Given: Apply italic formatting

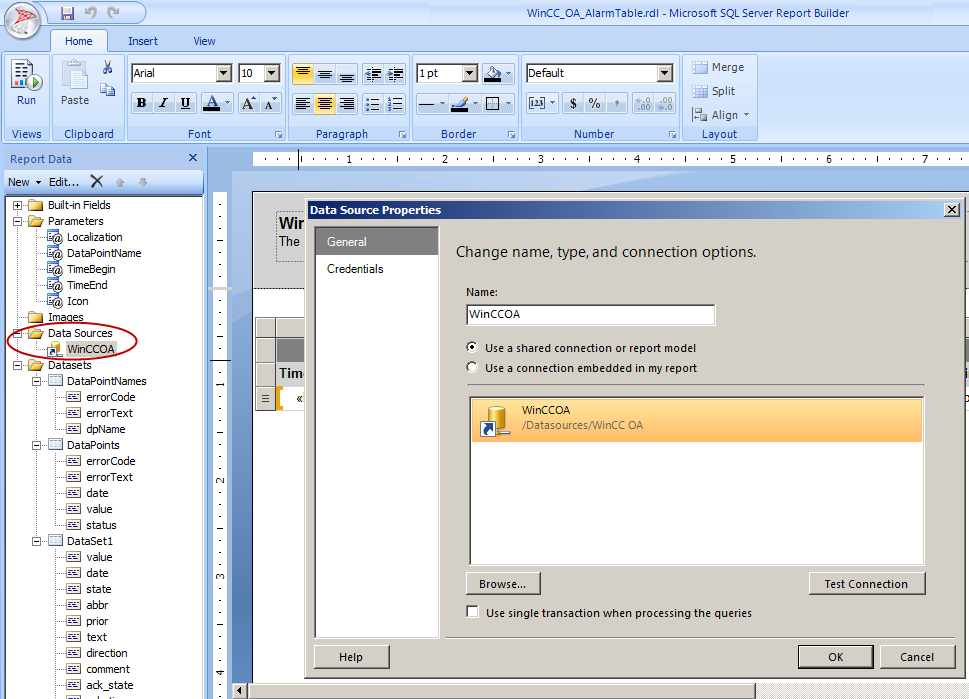Looking at the screenshot, I should pyautogui.click(x=163, y=103).
